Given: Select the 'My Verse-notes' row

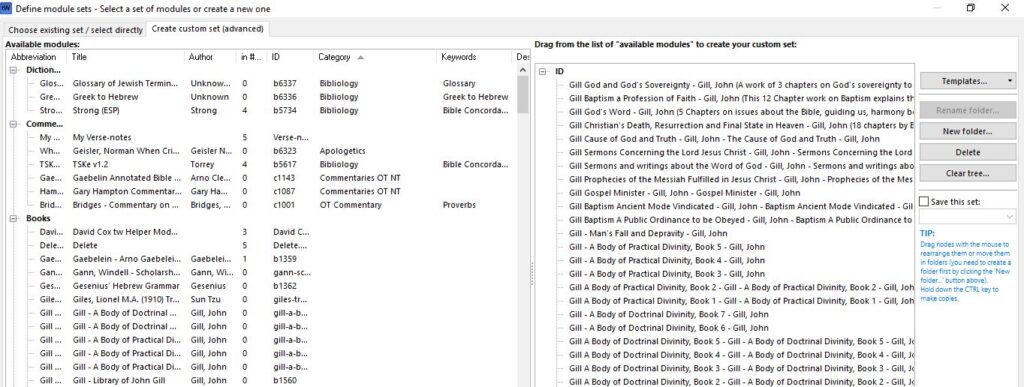Looking at the screenshot, I should pos(261,138).
